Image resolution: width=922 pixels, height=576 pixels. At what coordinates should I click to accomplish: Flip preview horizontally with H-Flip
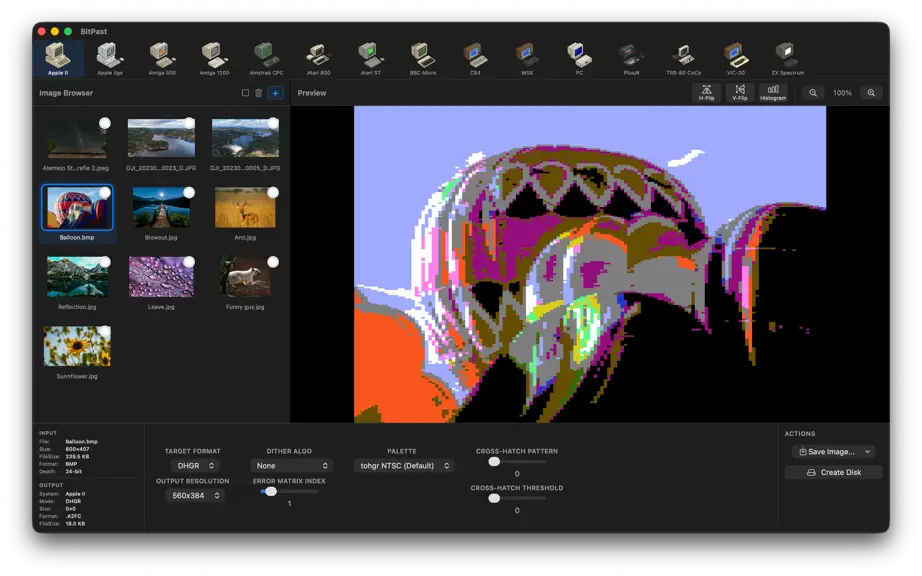point(706,93)
